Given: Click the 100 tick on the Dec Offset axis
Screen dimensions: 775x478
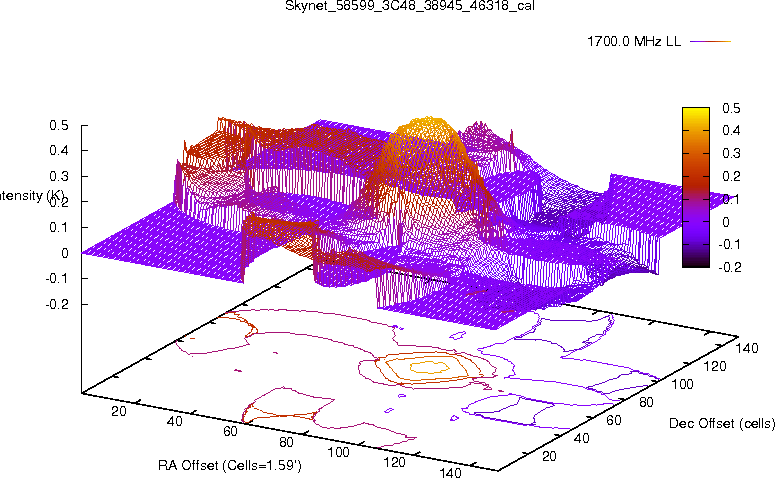Looking at the screenshot, I should pyautogui.click(x=682, y=385).
